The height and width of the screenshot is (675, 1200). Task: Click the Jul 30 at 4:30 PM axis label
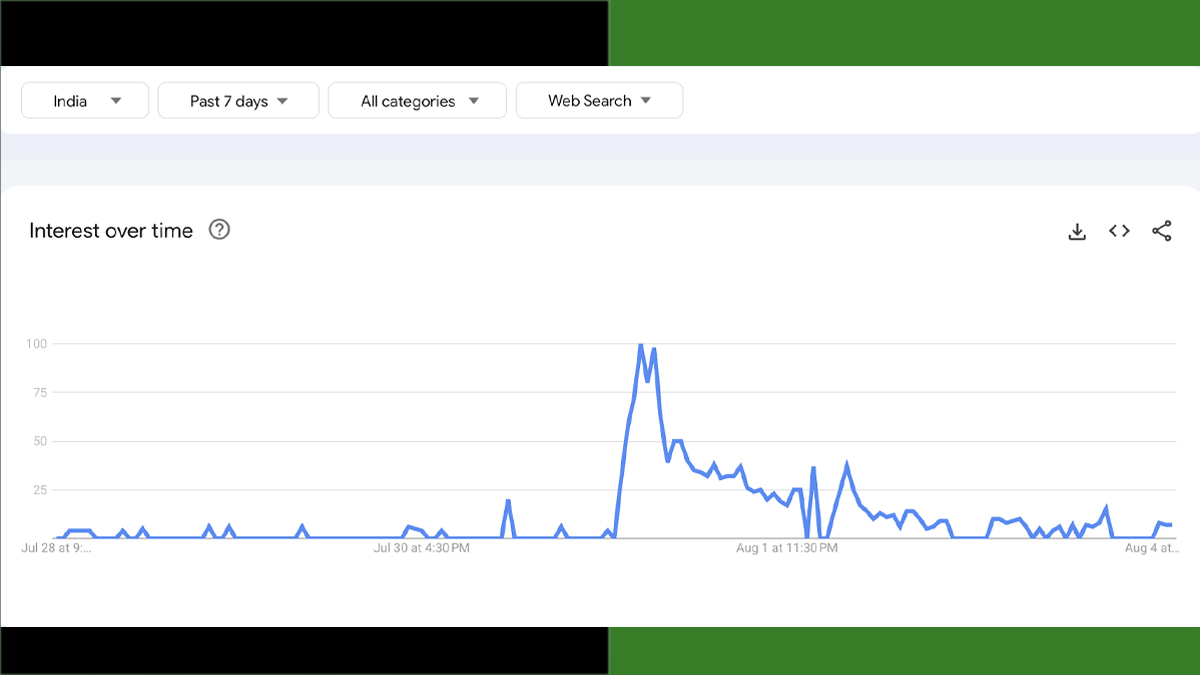coord(423,548)
